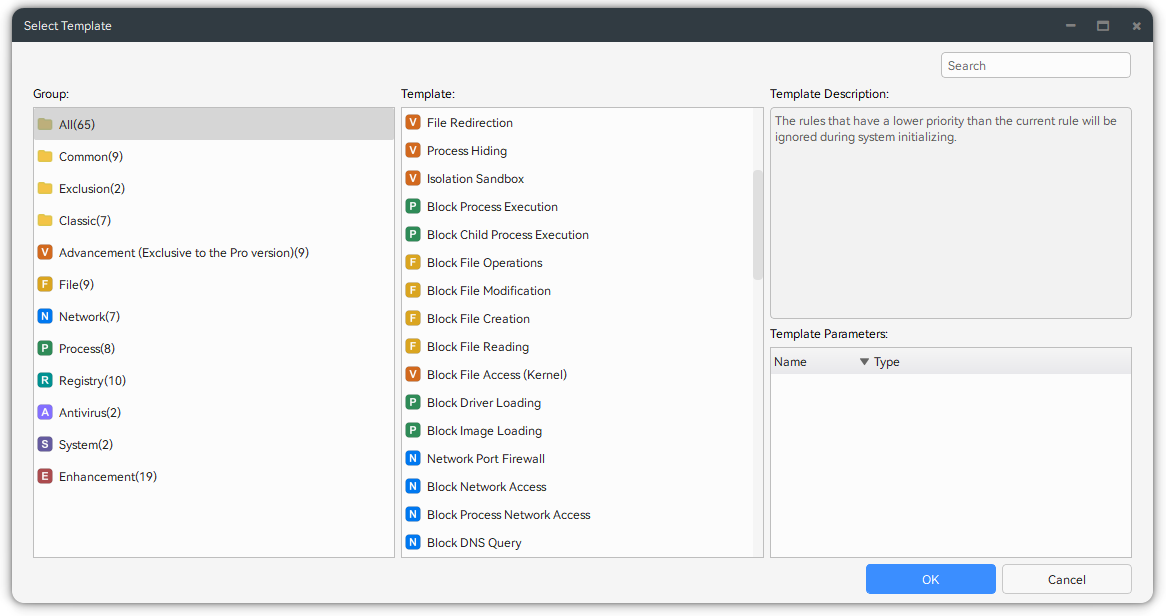Click the blue N icon next to Network Port Firewall
The image size is (1166, 616).
point(413,459)
